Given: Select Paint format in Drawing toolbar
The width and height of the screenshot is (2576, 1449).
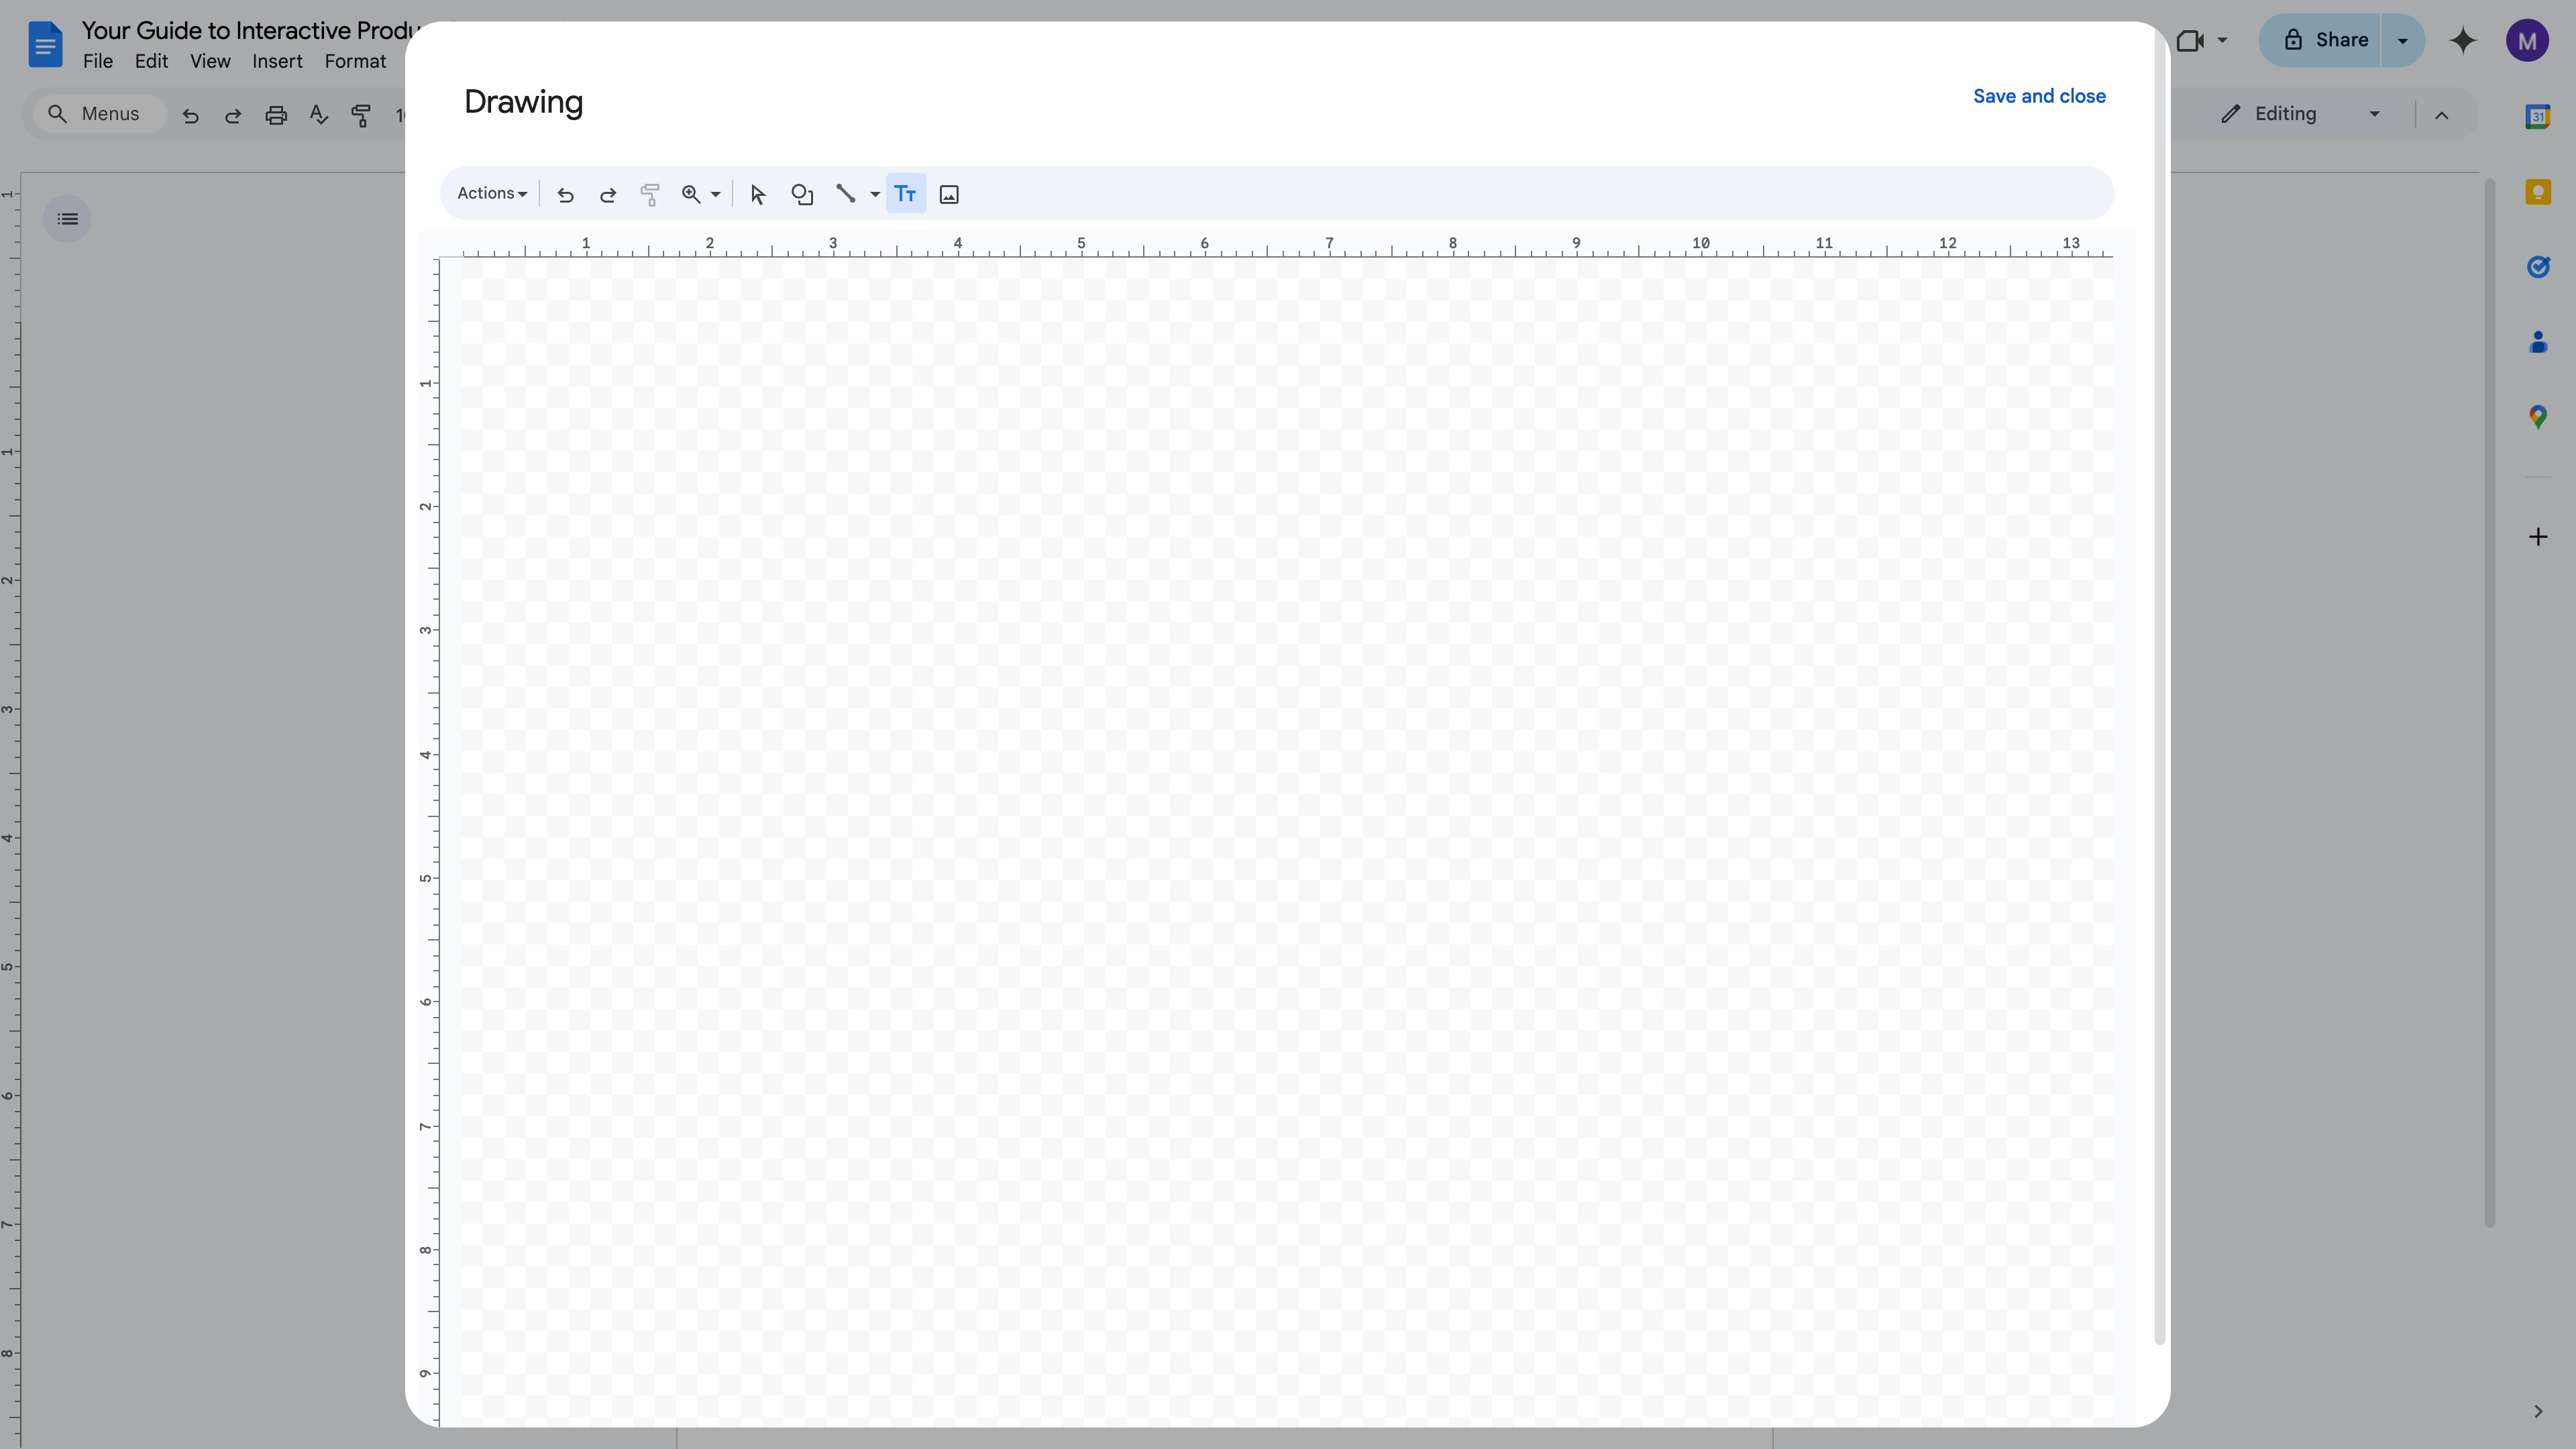Looking at the screenshot, I should coord(649,195).
